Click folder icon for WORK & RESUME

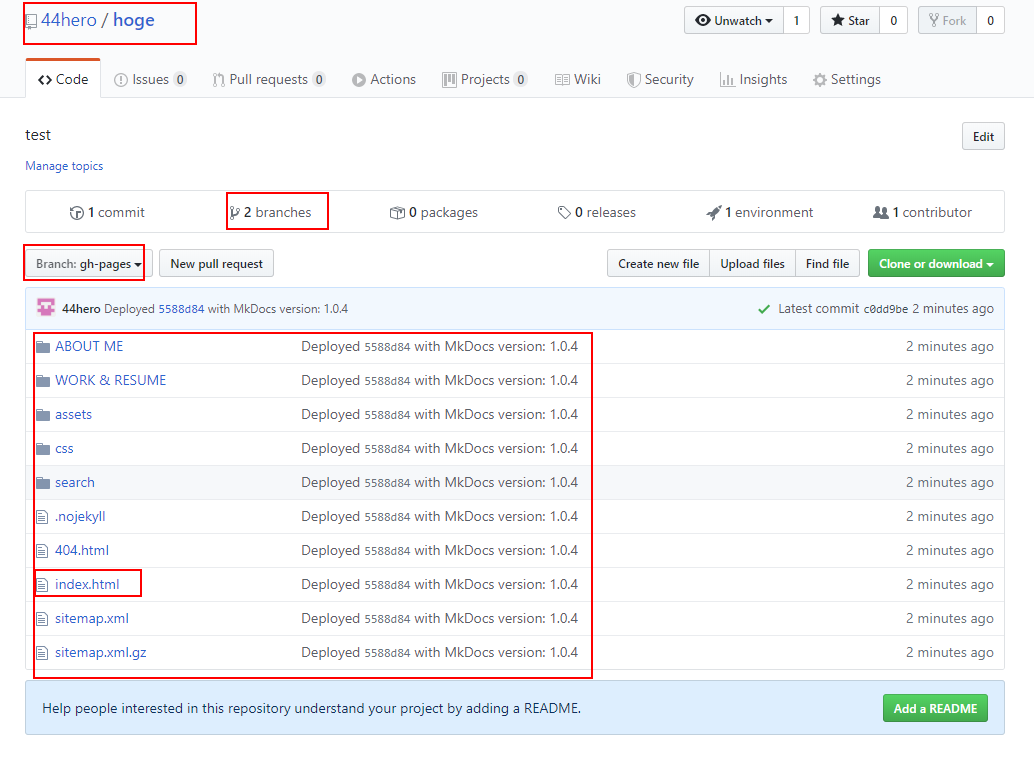[43, 380]
